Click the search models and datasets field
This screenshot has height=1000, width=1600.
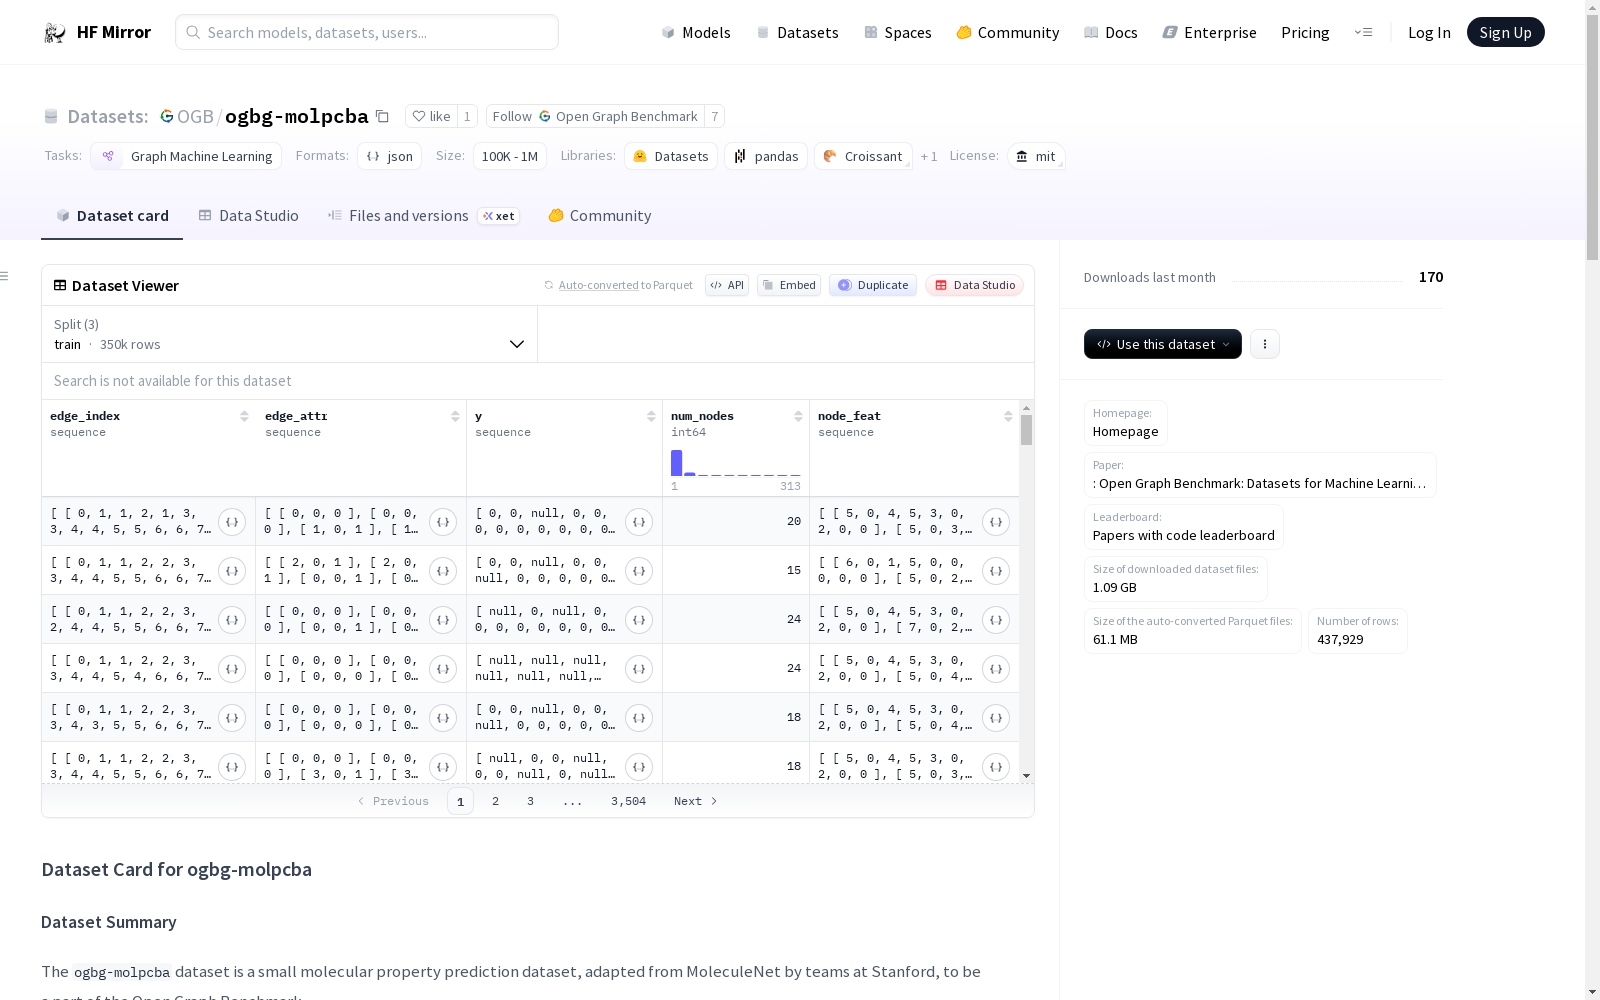(367, 32)
